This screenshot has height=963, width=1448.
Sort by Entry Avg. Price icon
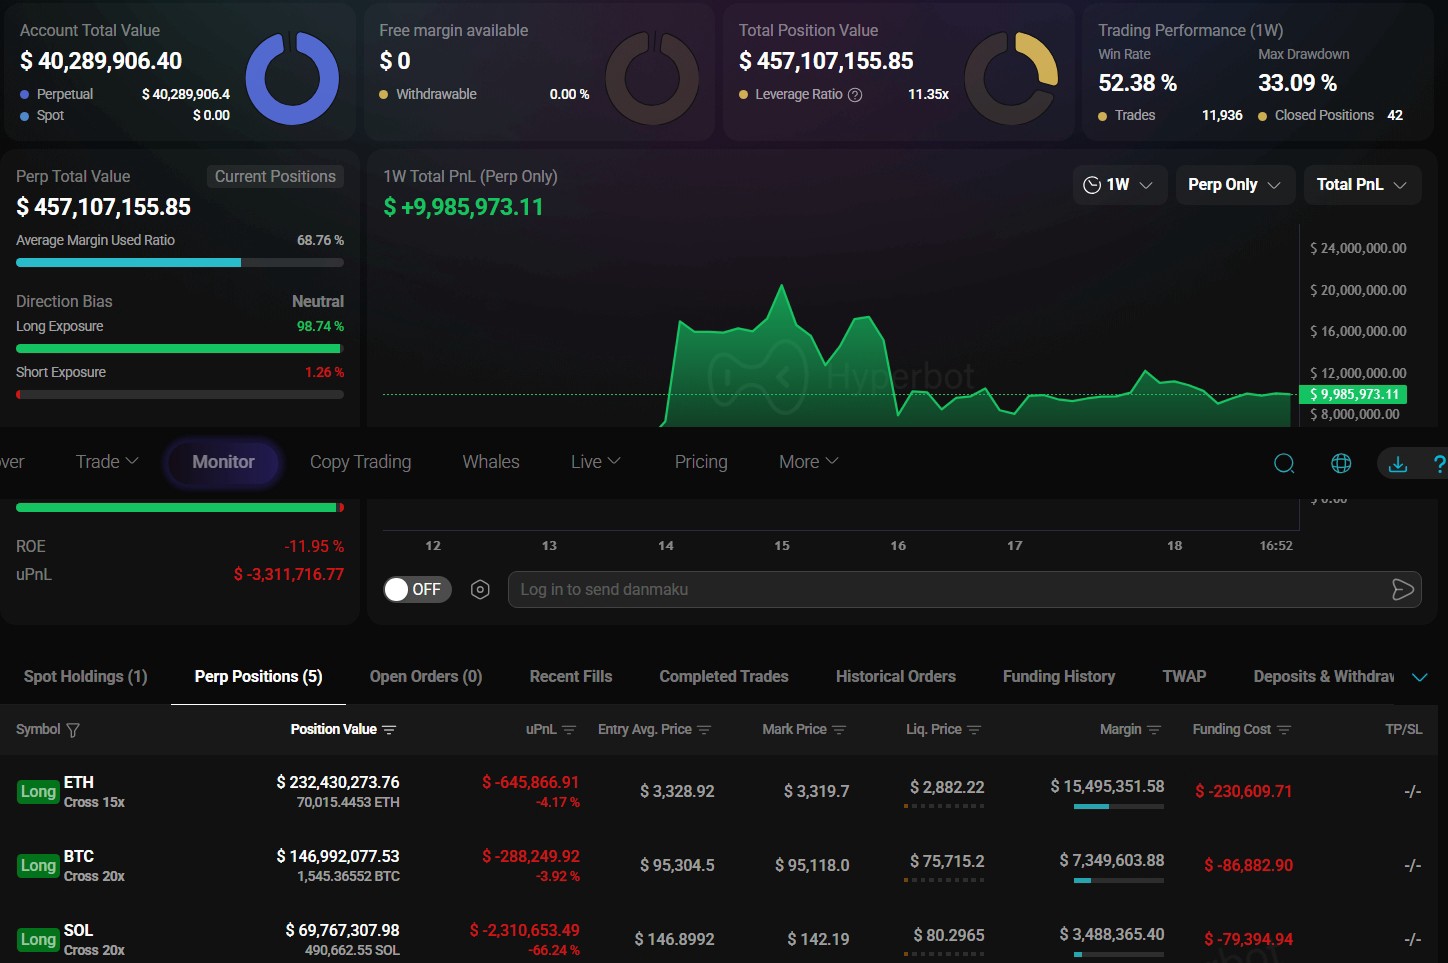tap(704, 730)
